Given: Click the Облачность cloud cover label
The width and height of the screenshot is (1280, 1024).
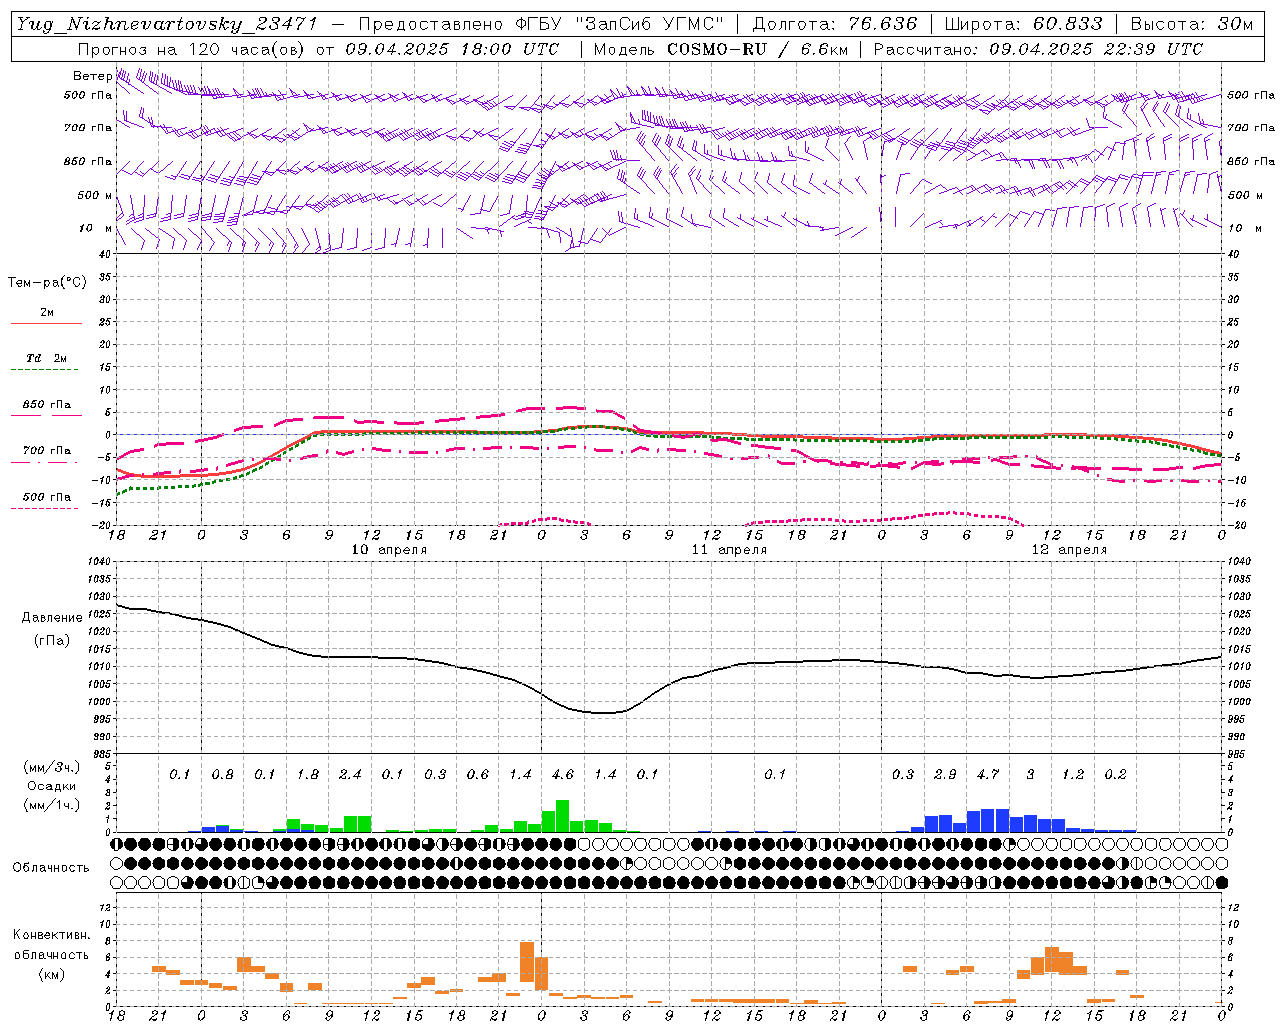Looking at the screenshot, I should tap(51, 868).
